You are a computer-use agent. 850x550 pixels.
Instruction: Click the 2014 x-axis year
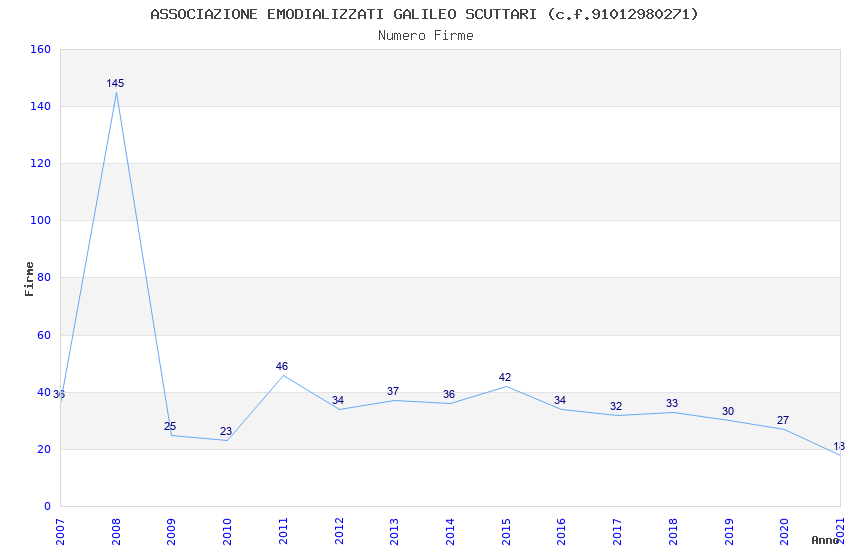[x=450, y=531]
